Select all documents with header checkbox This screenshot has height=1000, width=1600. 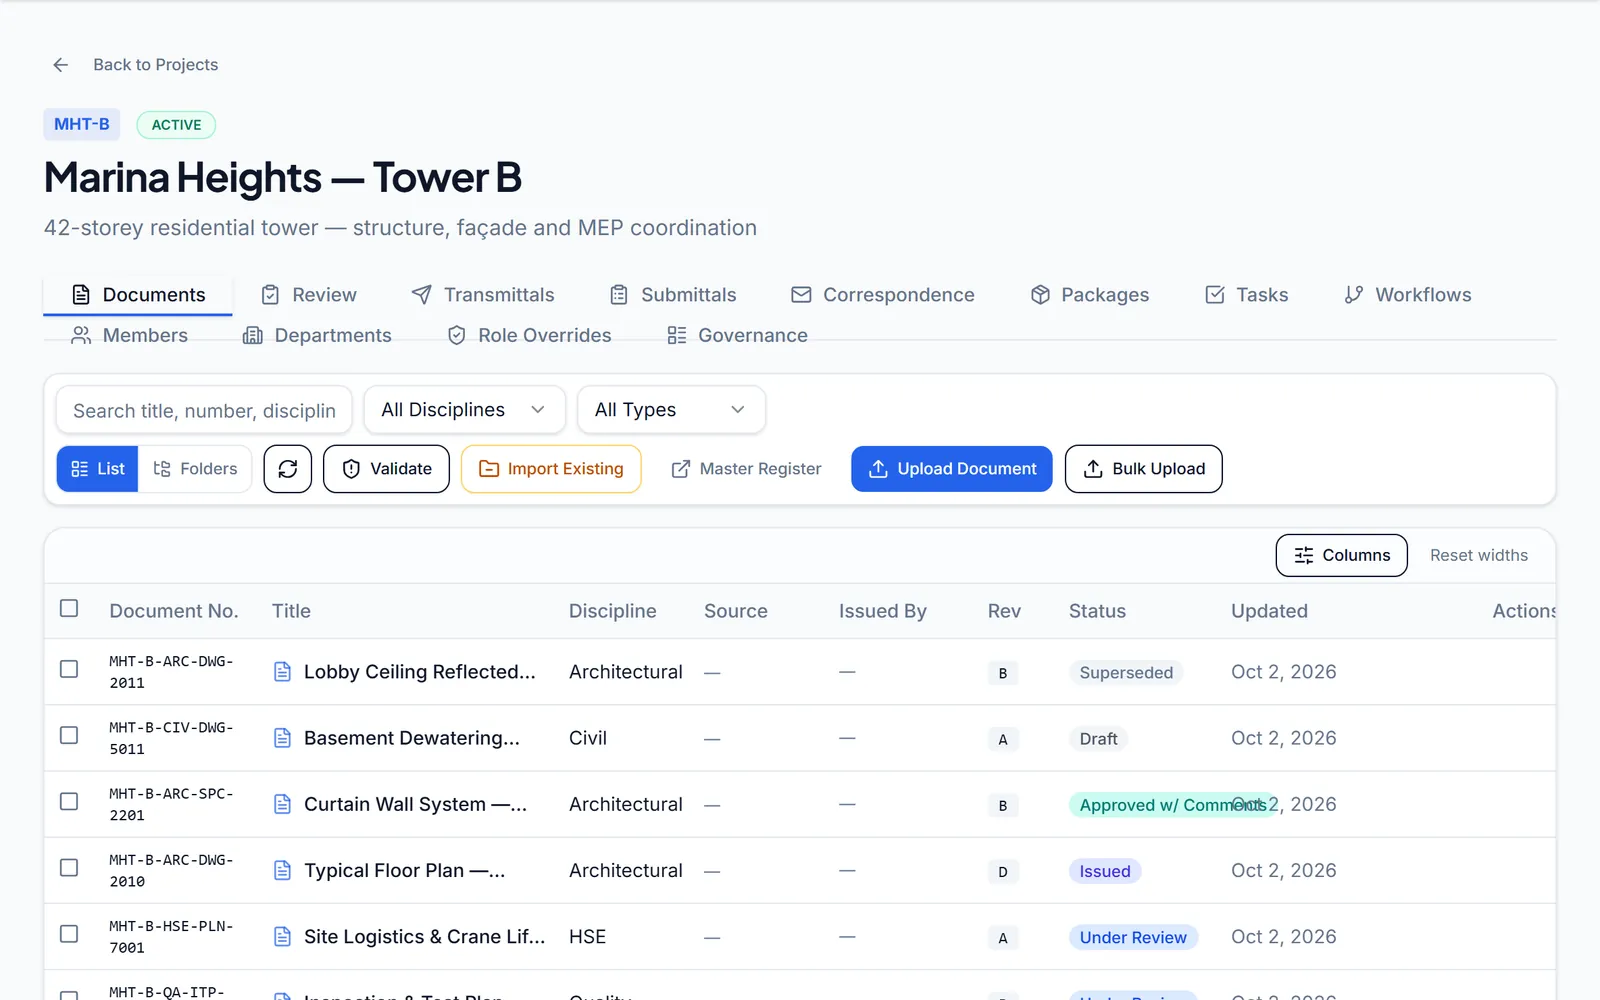coord(69,608)
